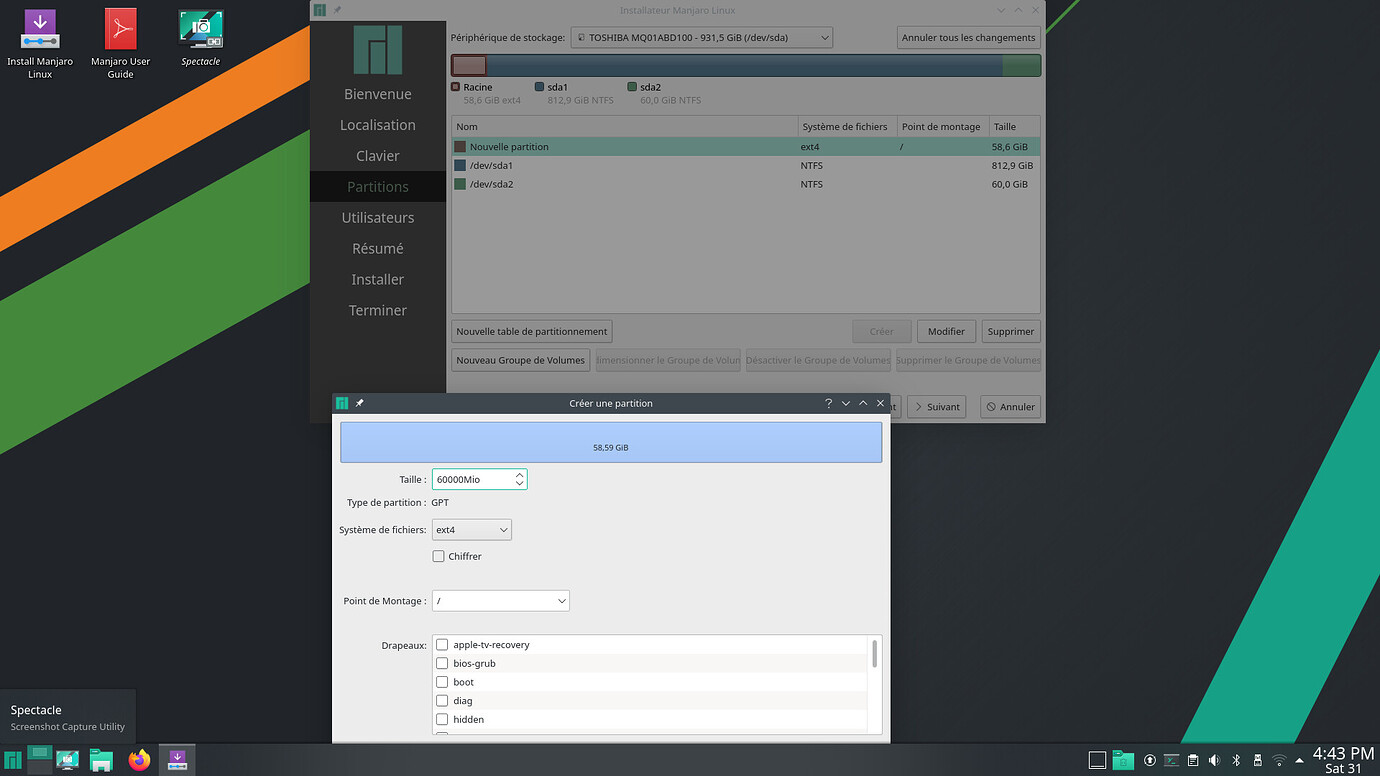Enable the bios-grub flag

pos(442,663)
